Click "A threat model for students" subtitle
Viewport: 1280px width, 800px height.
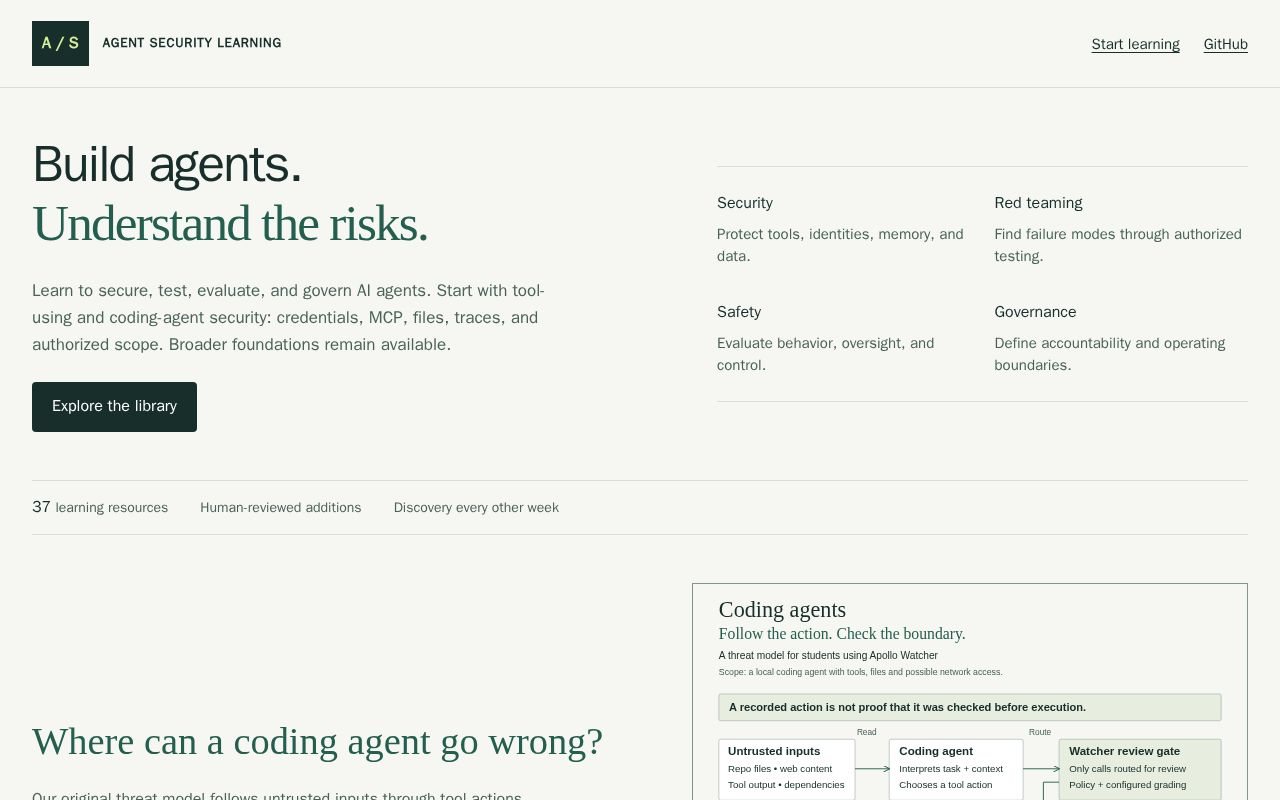click(x=828, y=656)
